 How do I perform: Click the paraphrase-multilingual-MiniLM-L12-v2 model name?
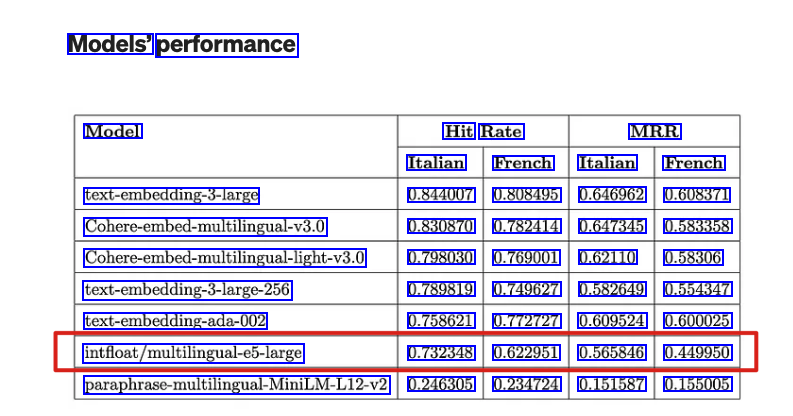[x=236, y=385]
